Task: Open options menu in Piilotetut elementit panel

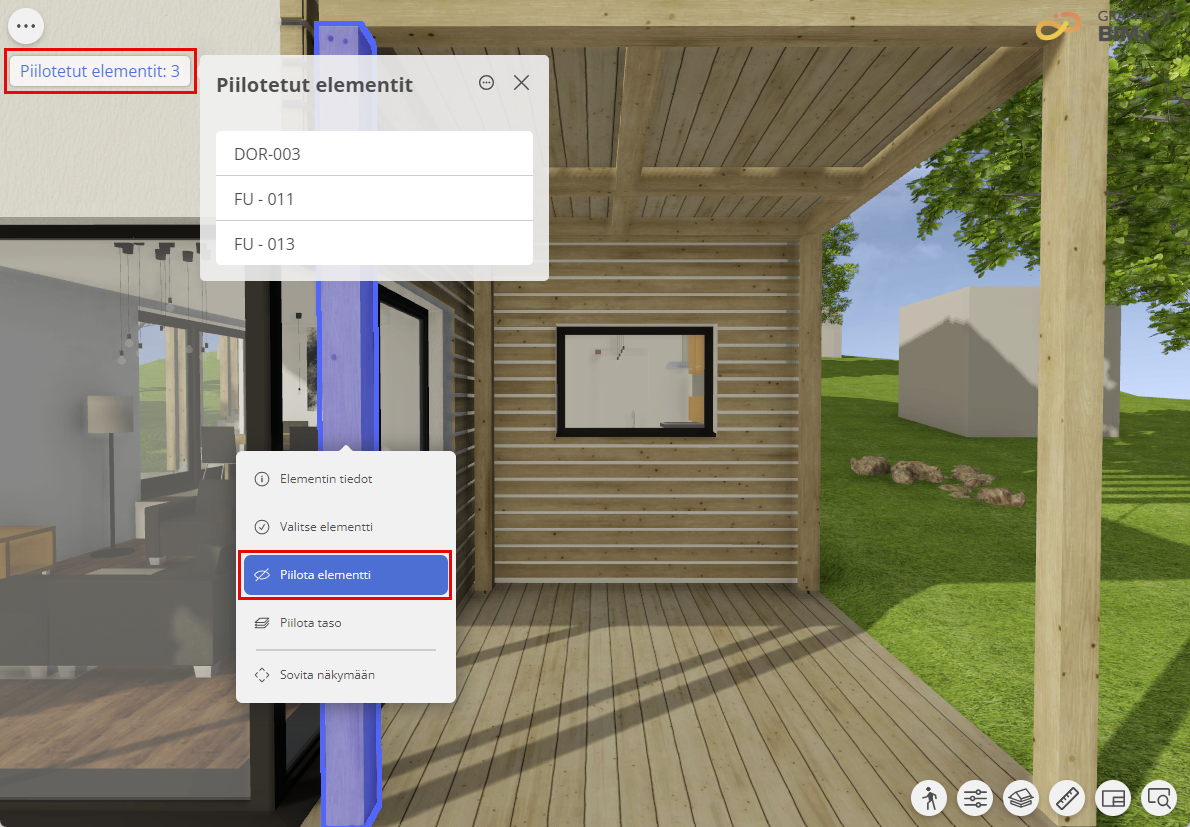Action: pyautogui.click(x=486, y=83)
